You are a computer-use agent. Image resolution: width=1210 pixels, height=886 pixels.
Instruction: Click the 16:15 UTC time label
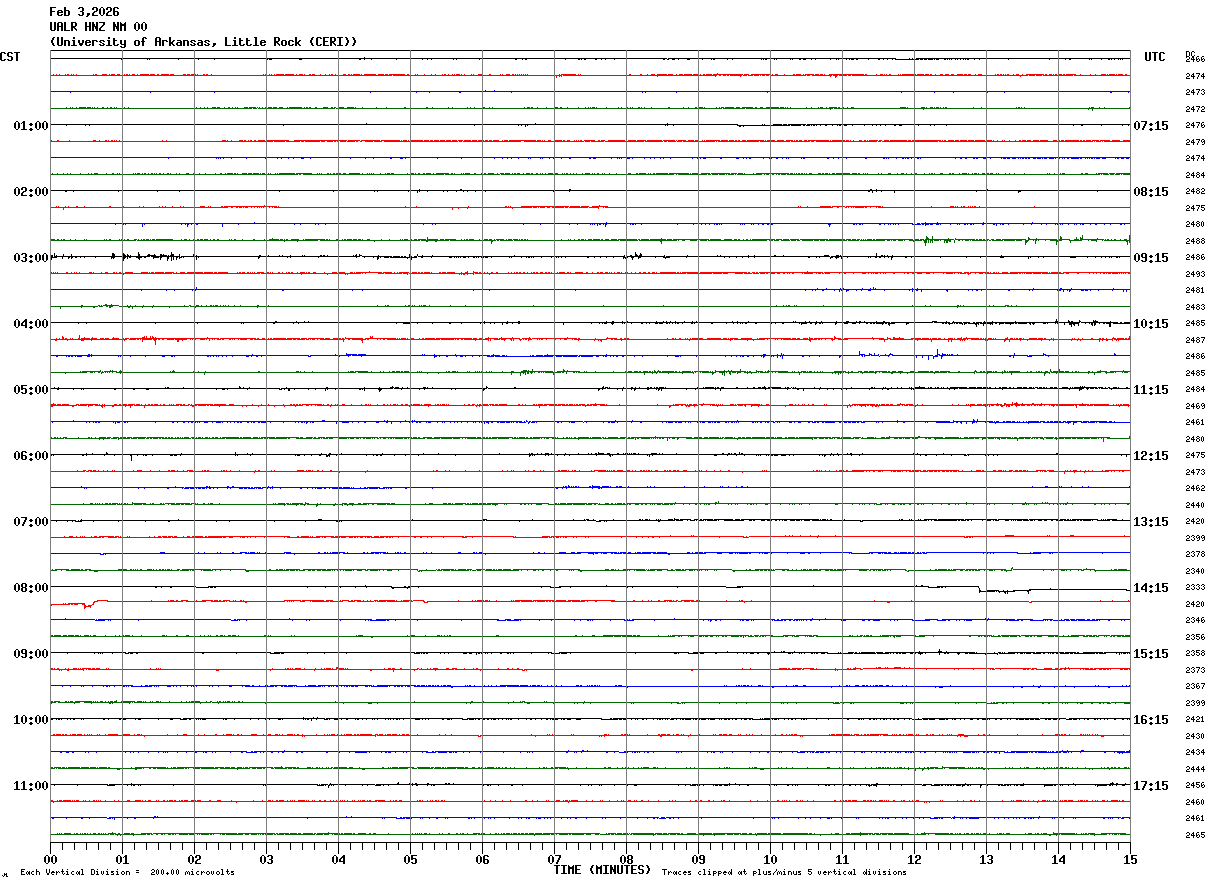coord(1151,720)
